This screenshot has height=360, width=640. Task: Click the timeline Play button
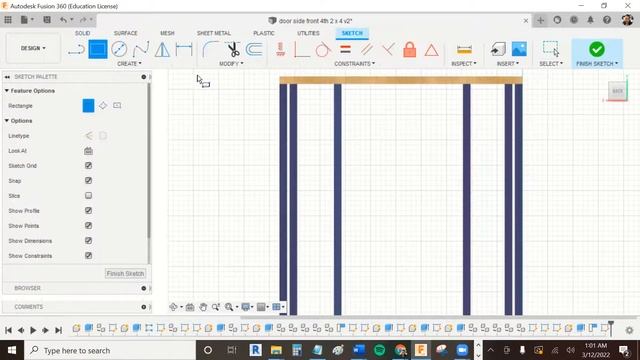pos(33,330)
